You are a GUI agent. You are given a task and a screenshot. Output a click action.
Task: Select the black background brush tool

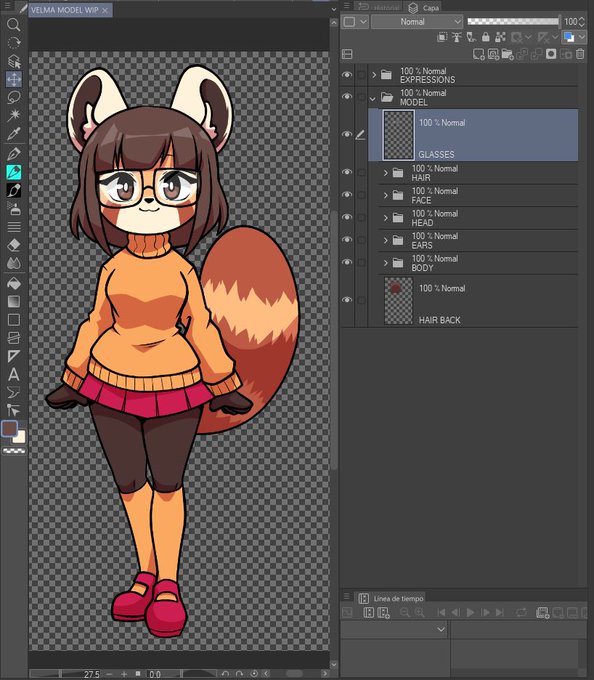pos(13,190)
